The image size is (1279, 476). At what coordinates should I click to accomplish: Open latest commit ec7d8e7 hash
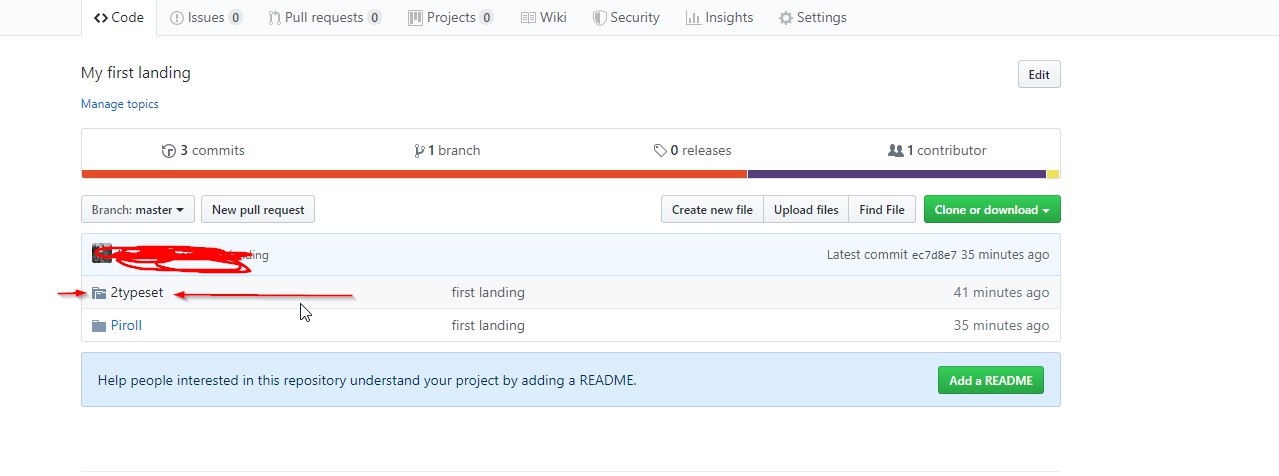[934, 255]
